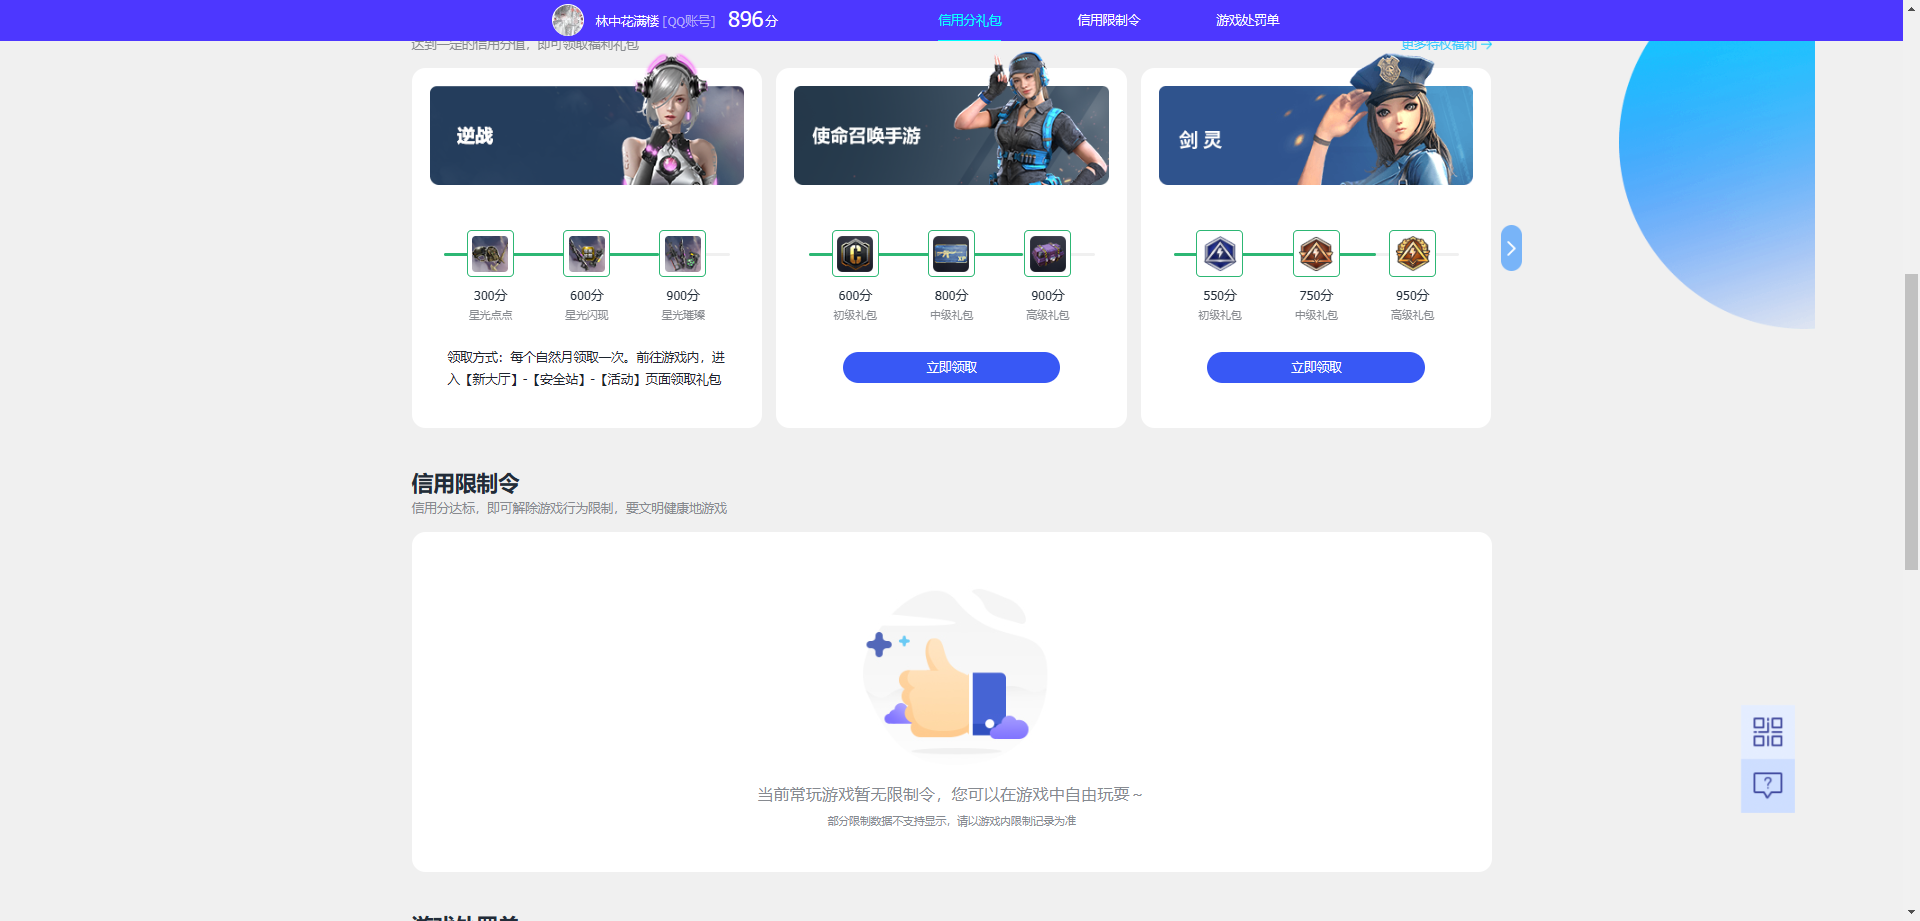Click the 800分 中级礼包 icon under 使命召唤手游

pos(950,253)
